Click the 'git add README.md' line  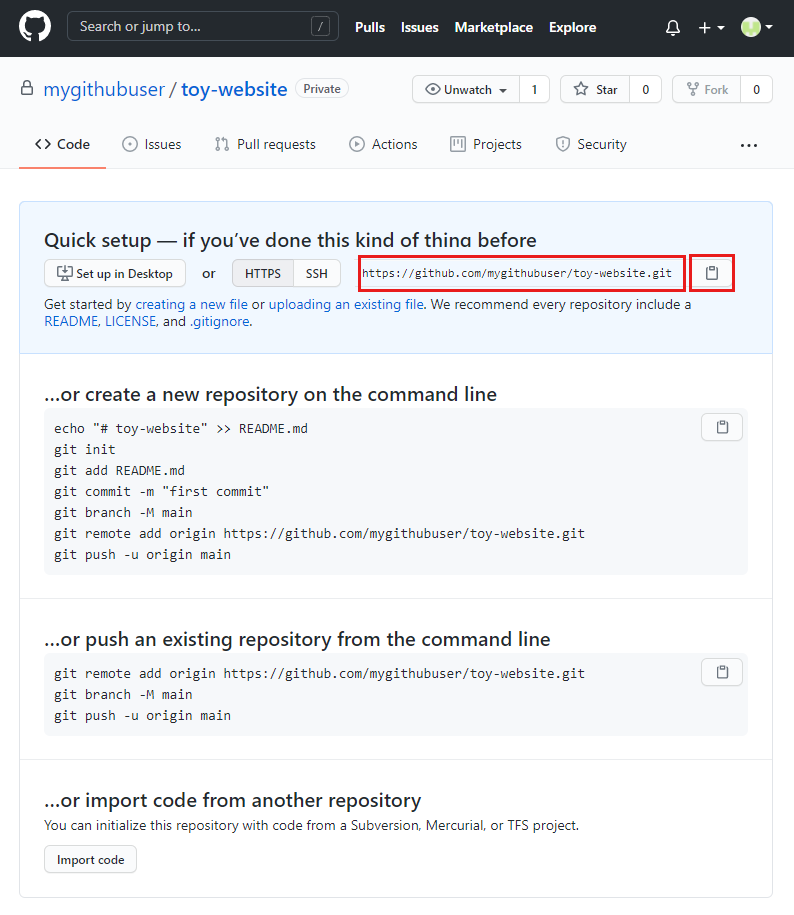[120, 470]
